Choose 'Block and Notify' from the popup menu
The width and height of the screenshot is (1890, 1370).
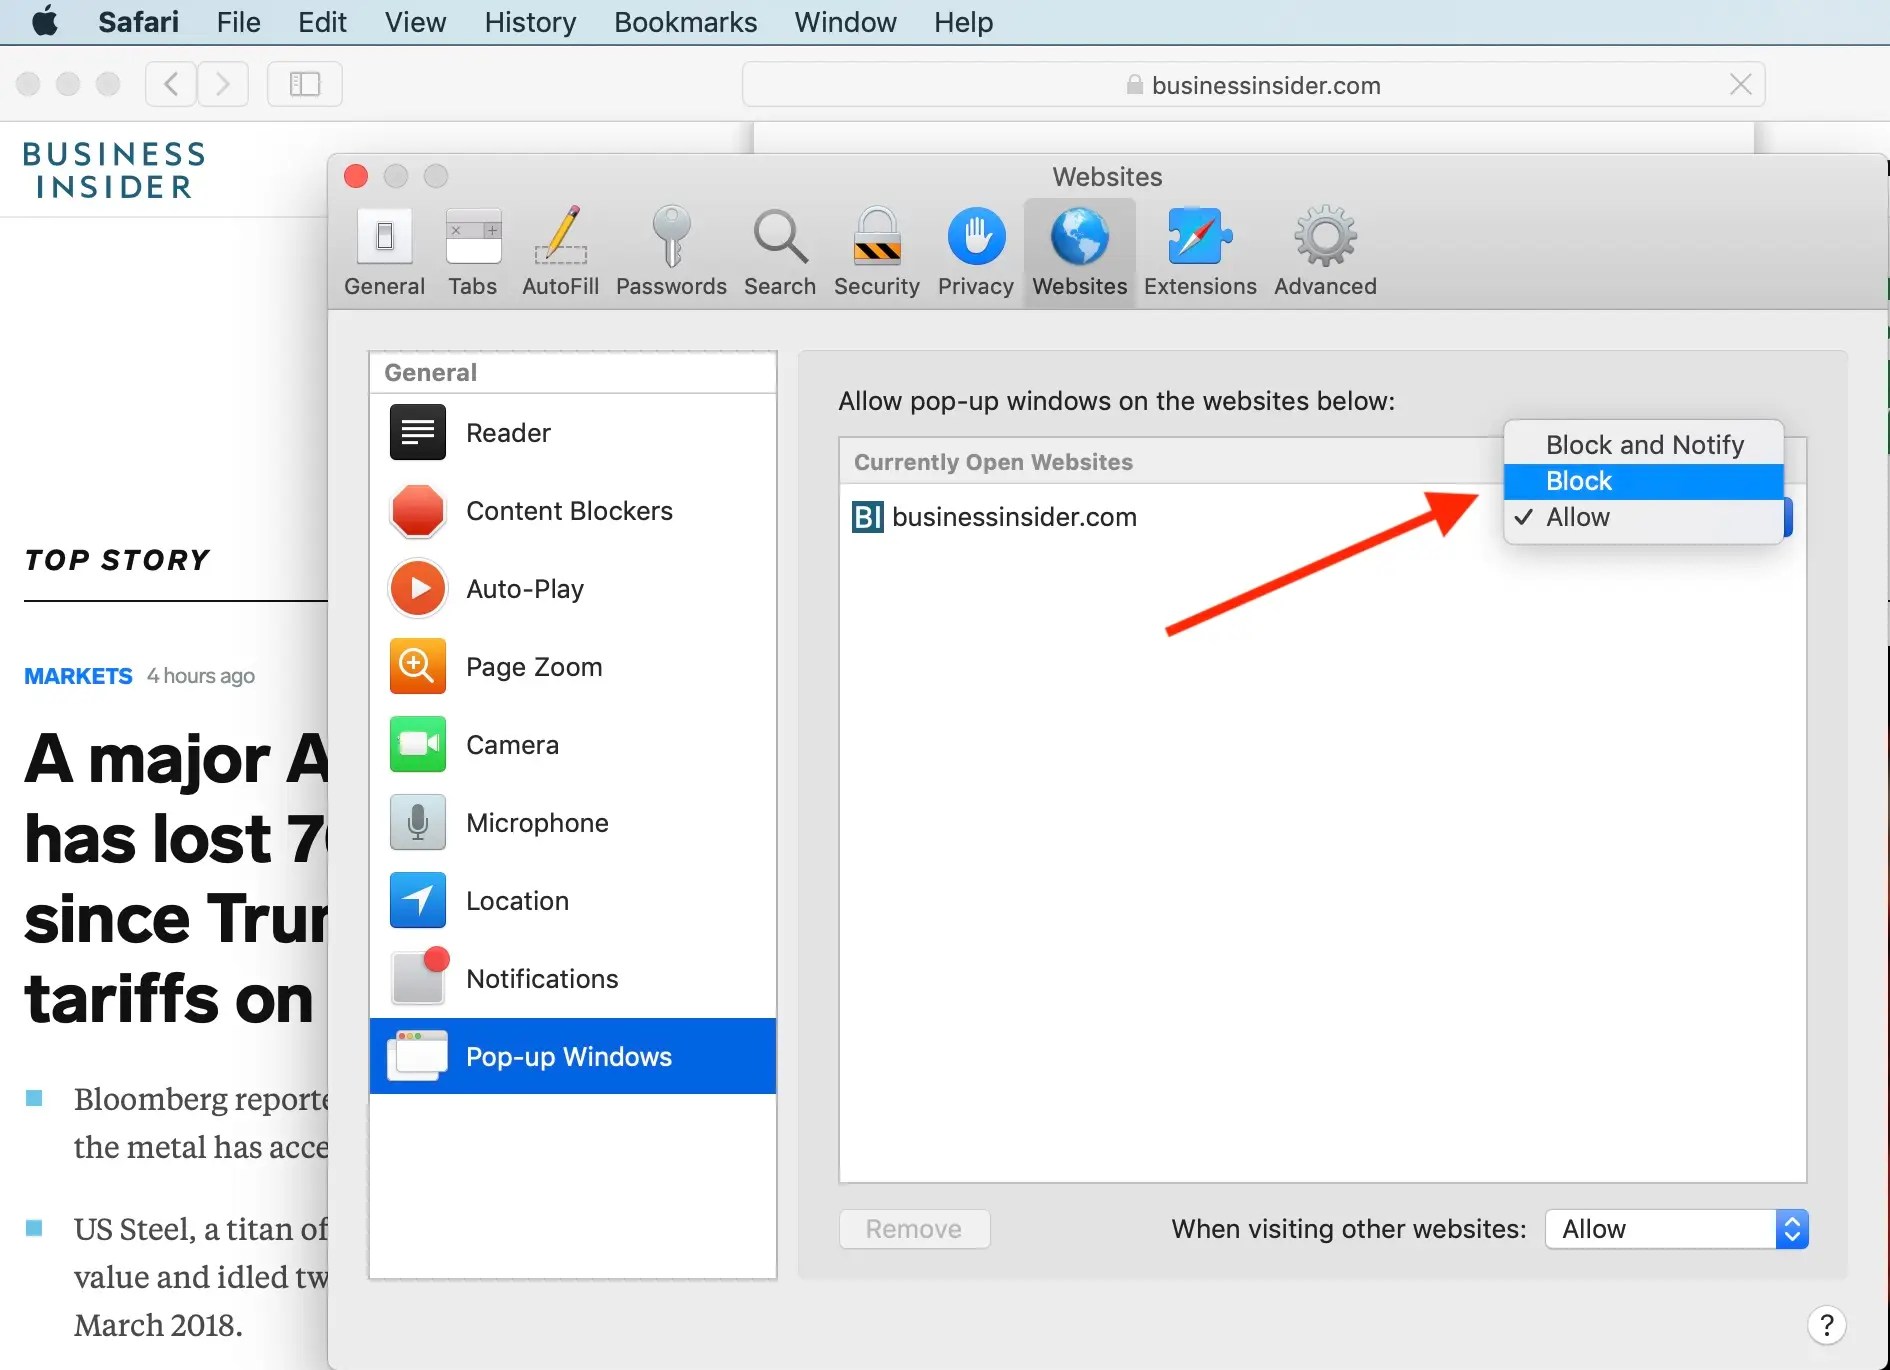[1644, 444]
